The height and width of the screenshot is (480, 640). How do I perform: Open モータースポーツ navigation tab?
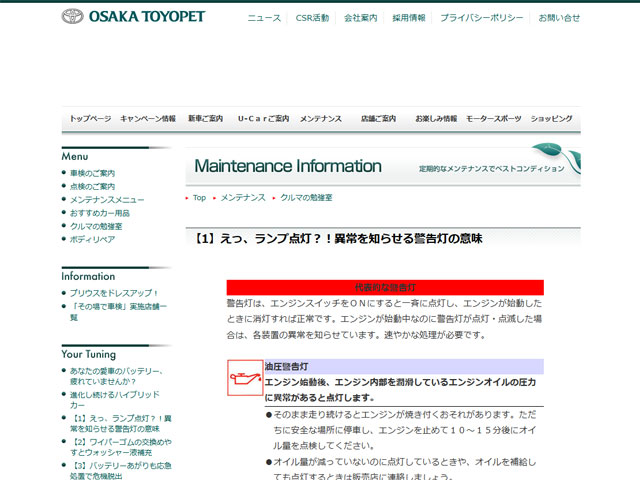tap(494, 119)
